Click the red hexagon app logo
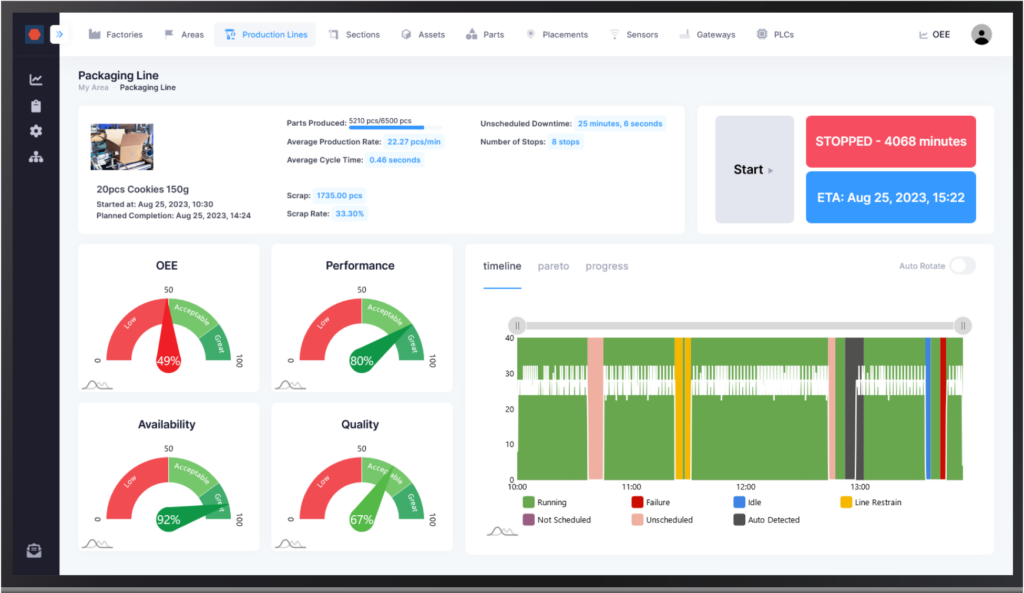The image size is (1024, 593). point(35,34)
